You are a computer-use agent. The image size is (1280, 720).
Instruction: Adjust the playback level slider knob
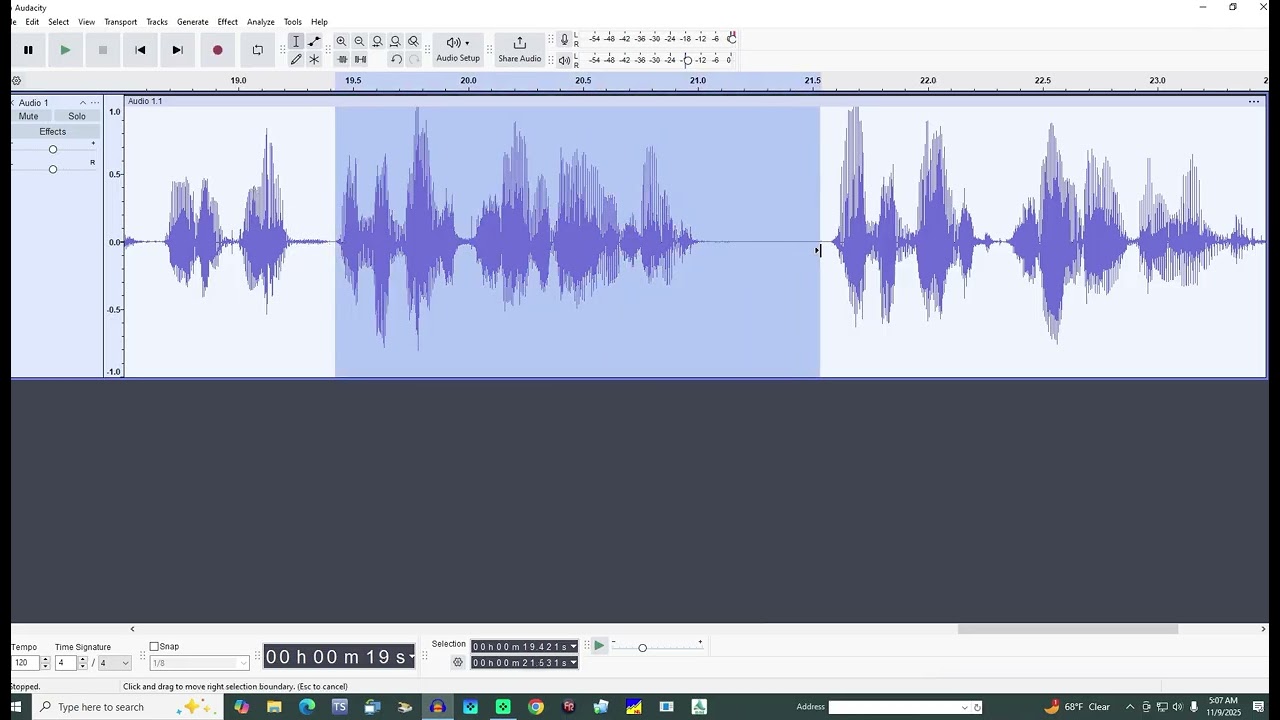click(x=687, y=60)
